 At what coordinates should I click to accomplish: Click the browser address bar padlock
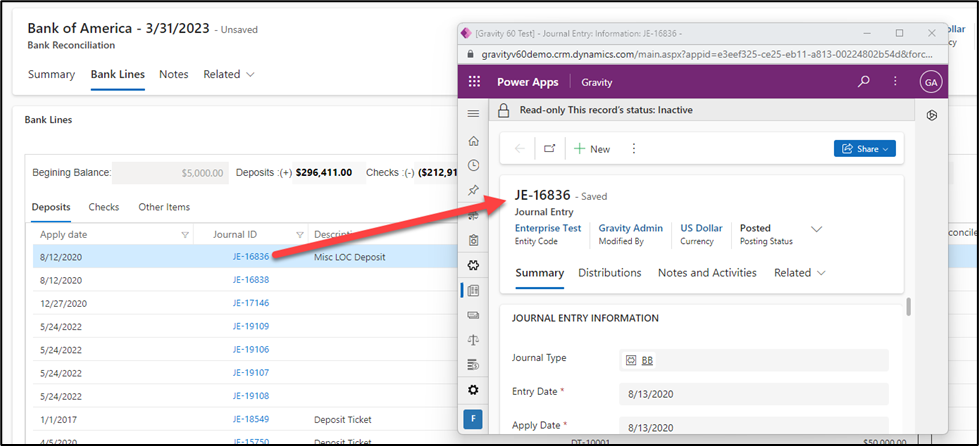(470, 54)
